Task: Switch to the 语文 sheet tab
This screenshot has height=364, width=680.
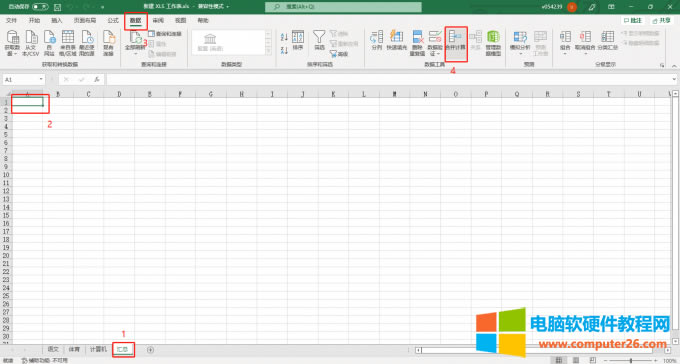Action: click(53, 349)
